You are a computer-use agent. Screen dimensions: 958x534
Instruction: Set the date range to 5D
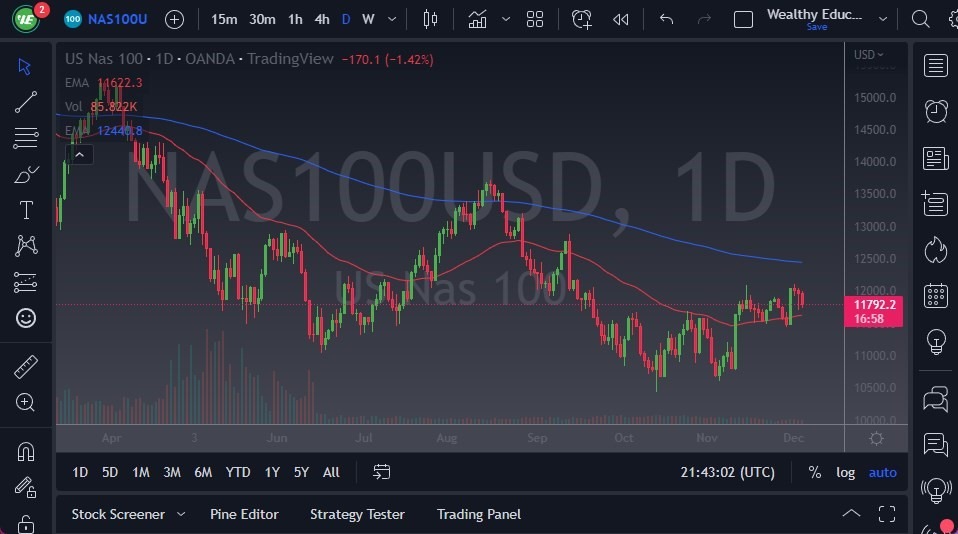(x=110, y=472)
